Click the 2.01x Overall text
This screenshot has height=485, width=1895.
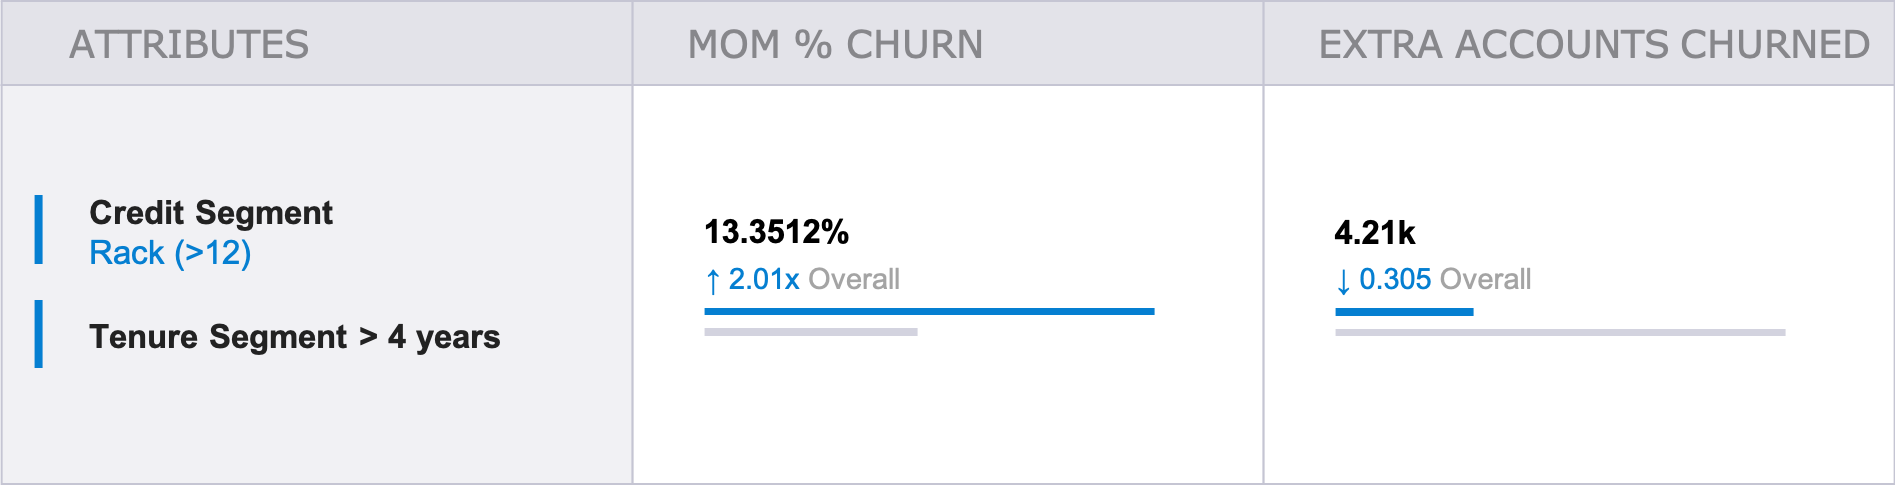tap(814, 280)
